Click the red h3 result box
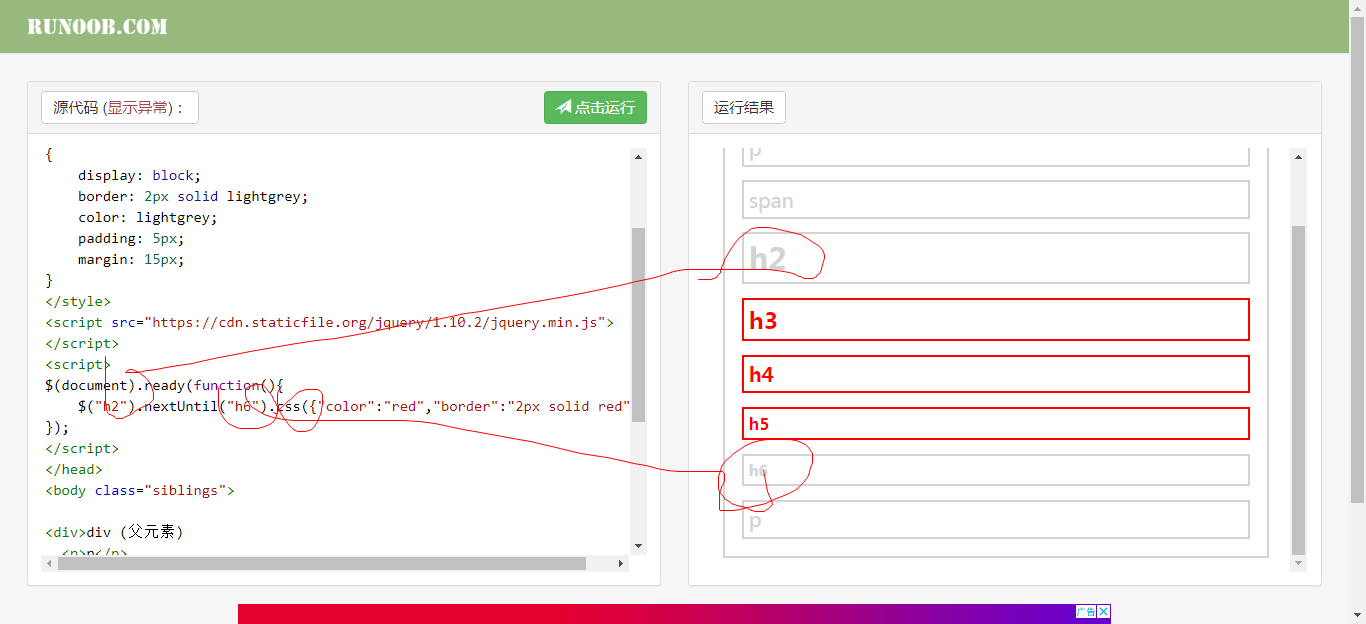 coord(996,319)
